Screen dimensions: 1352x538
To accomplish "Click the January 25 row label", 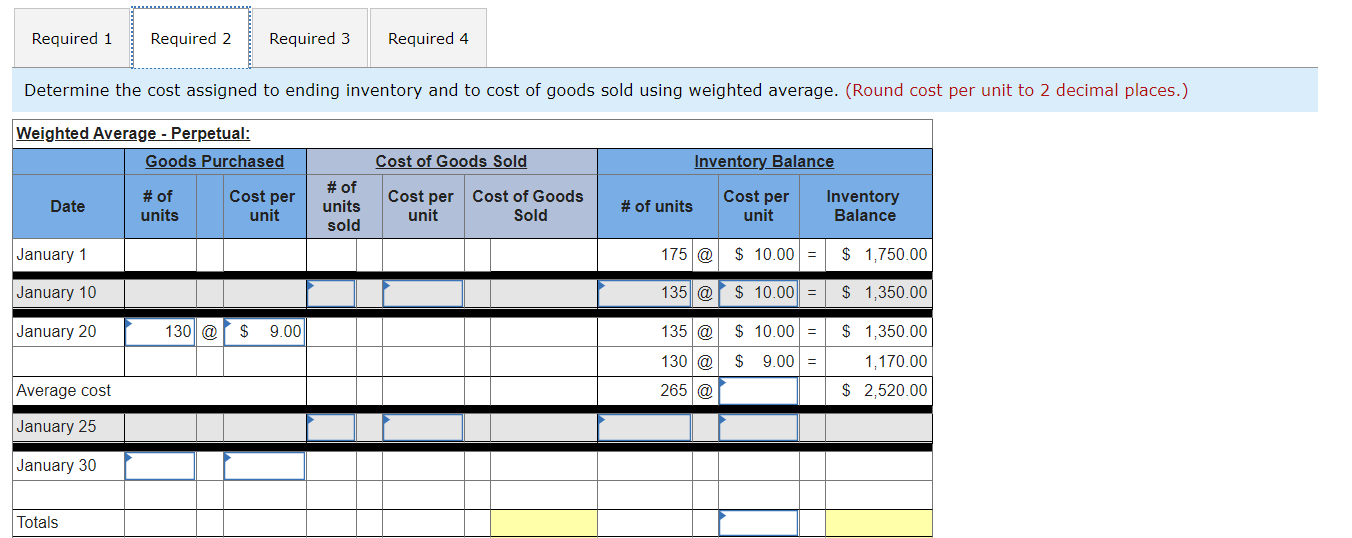I will (x=57, y=427).
